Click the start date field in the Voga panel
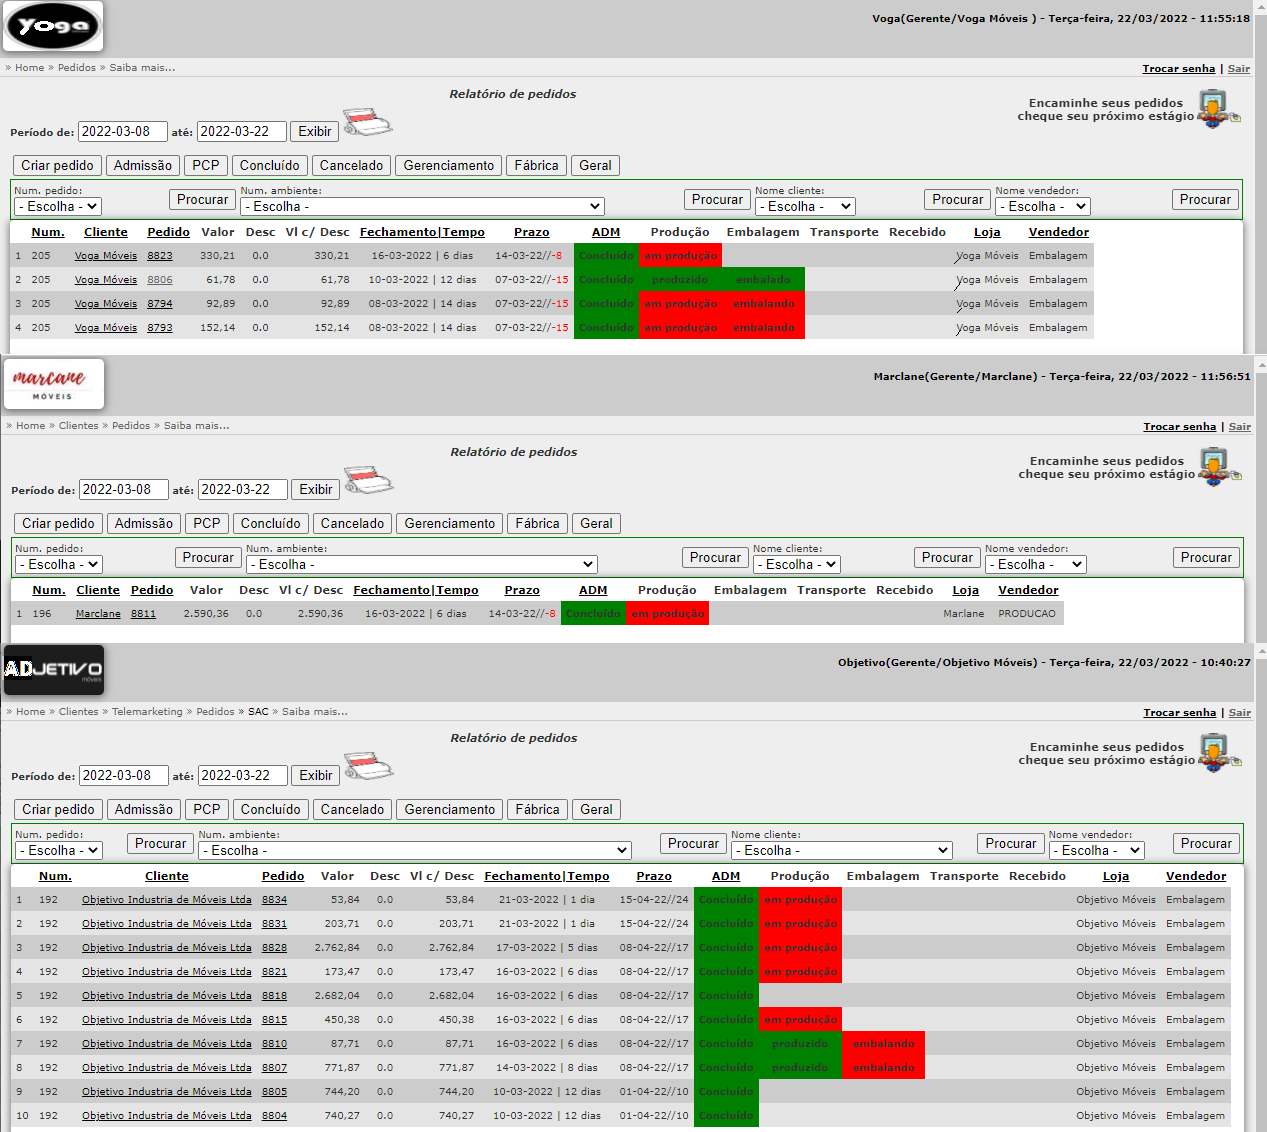This screenshot has width=1267, height=1132. pos(123,132)
